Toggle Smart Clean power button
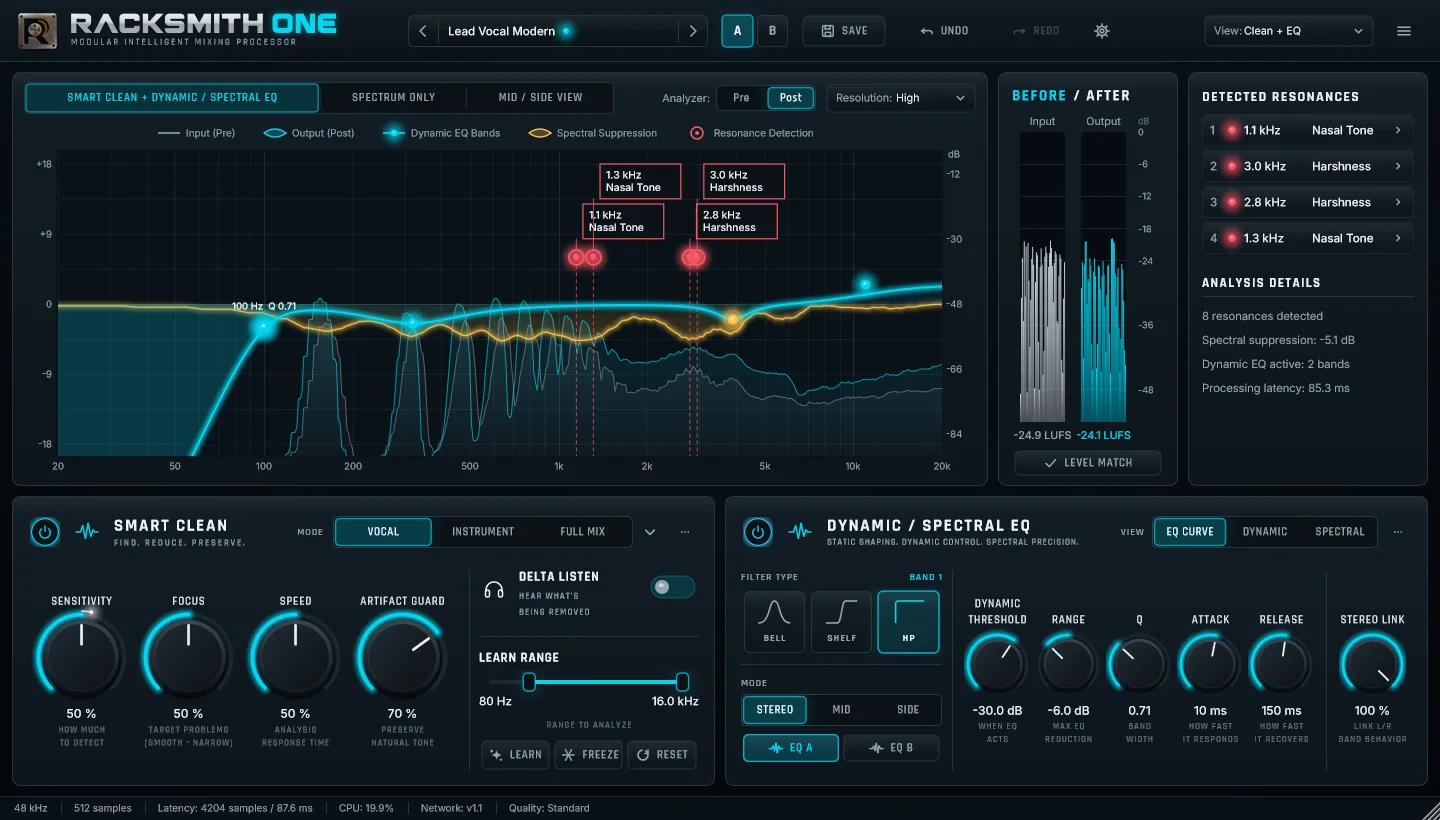Screen dimensions: 1440x820 (45, 532)
